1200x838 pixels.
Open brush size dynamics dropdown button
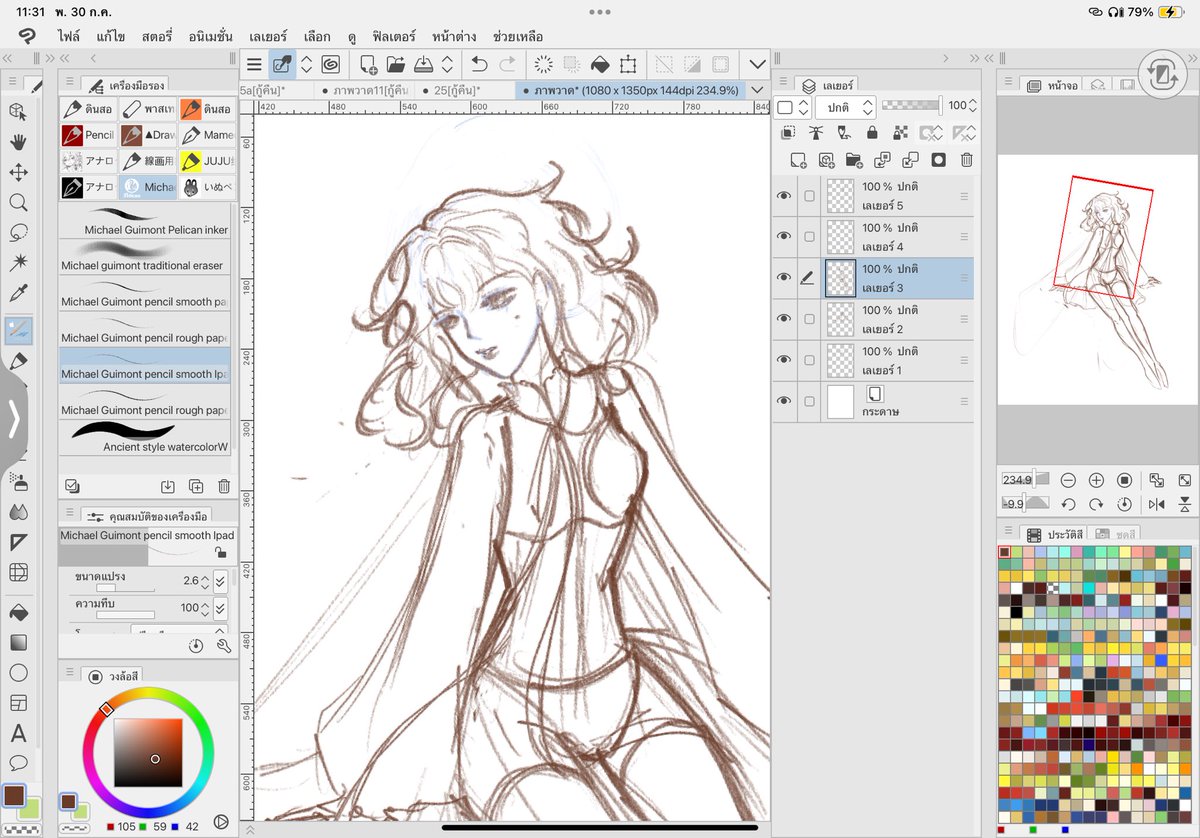220,581
